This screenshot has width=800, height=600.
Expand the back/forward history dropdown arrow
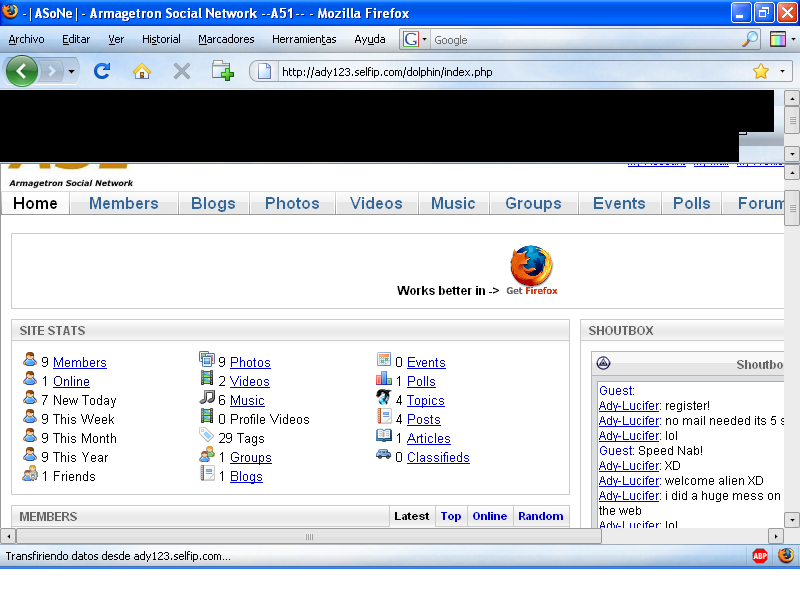[73, 71]
